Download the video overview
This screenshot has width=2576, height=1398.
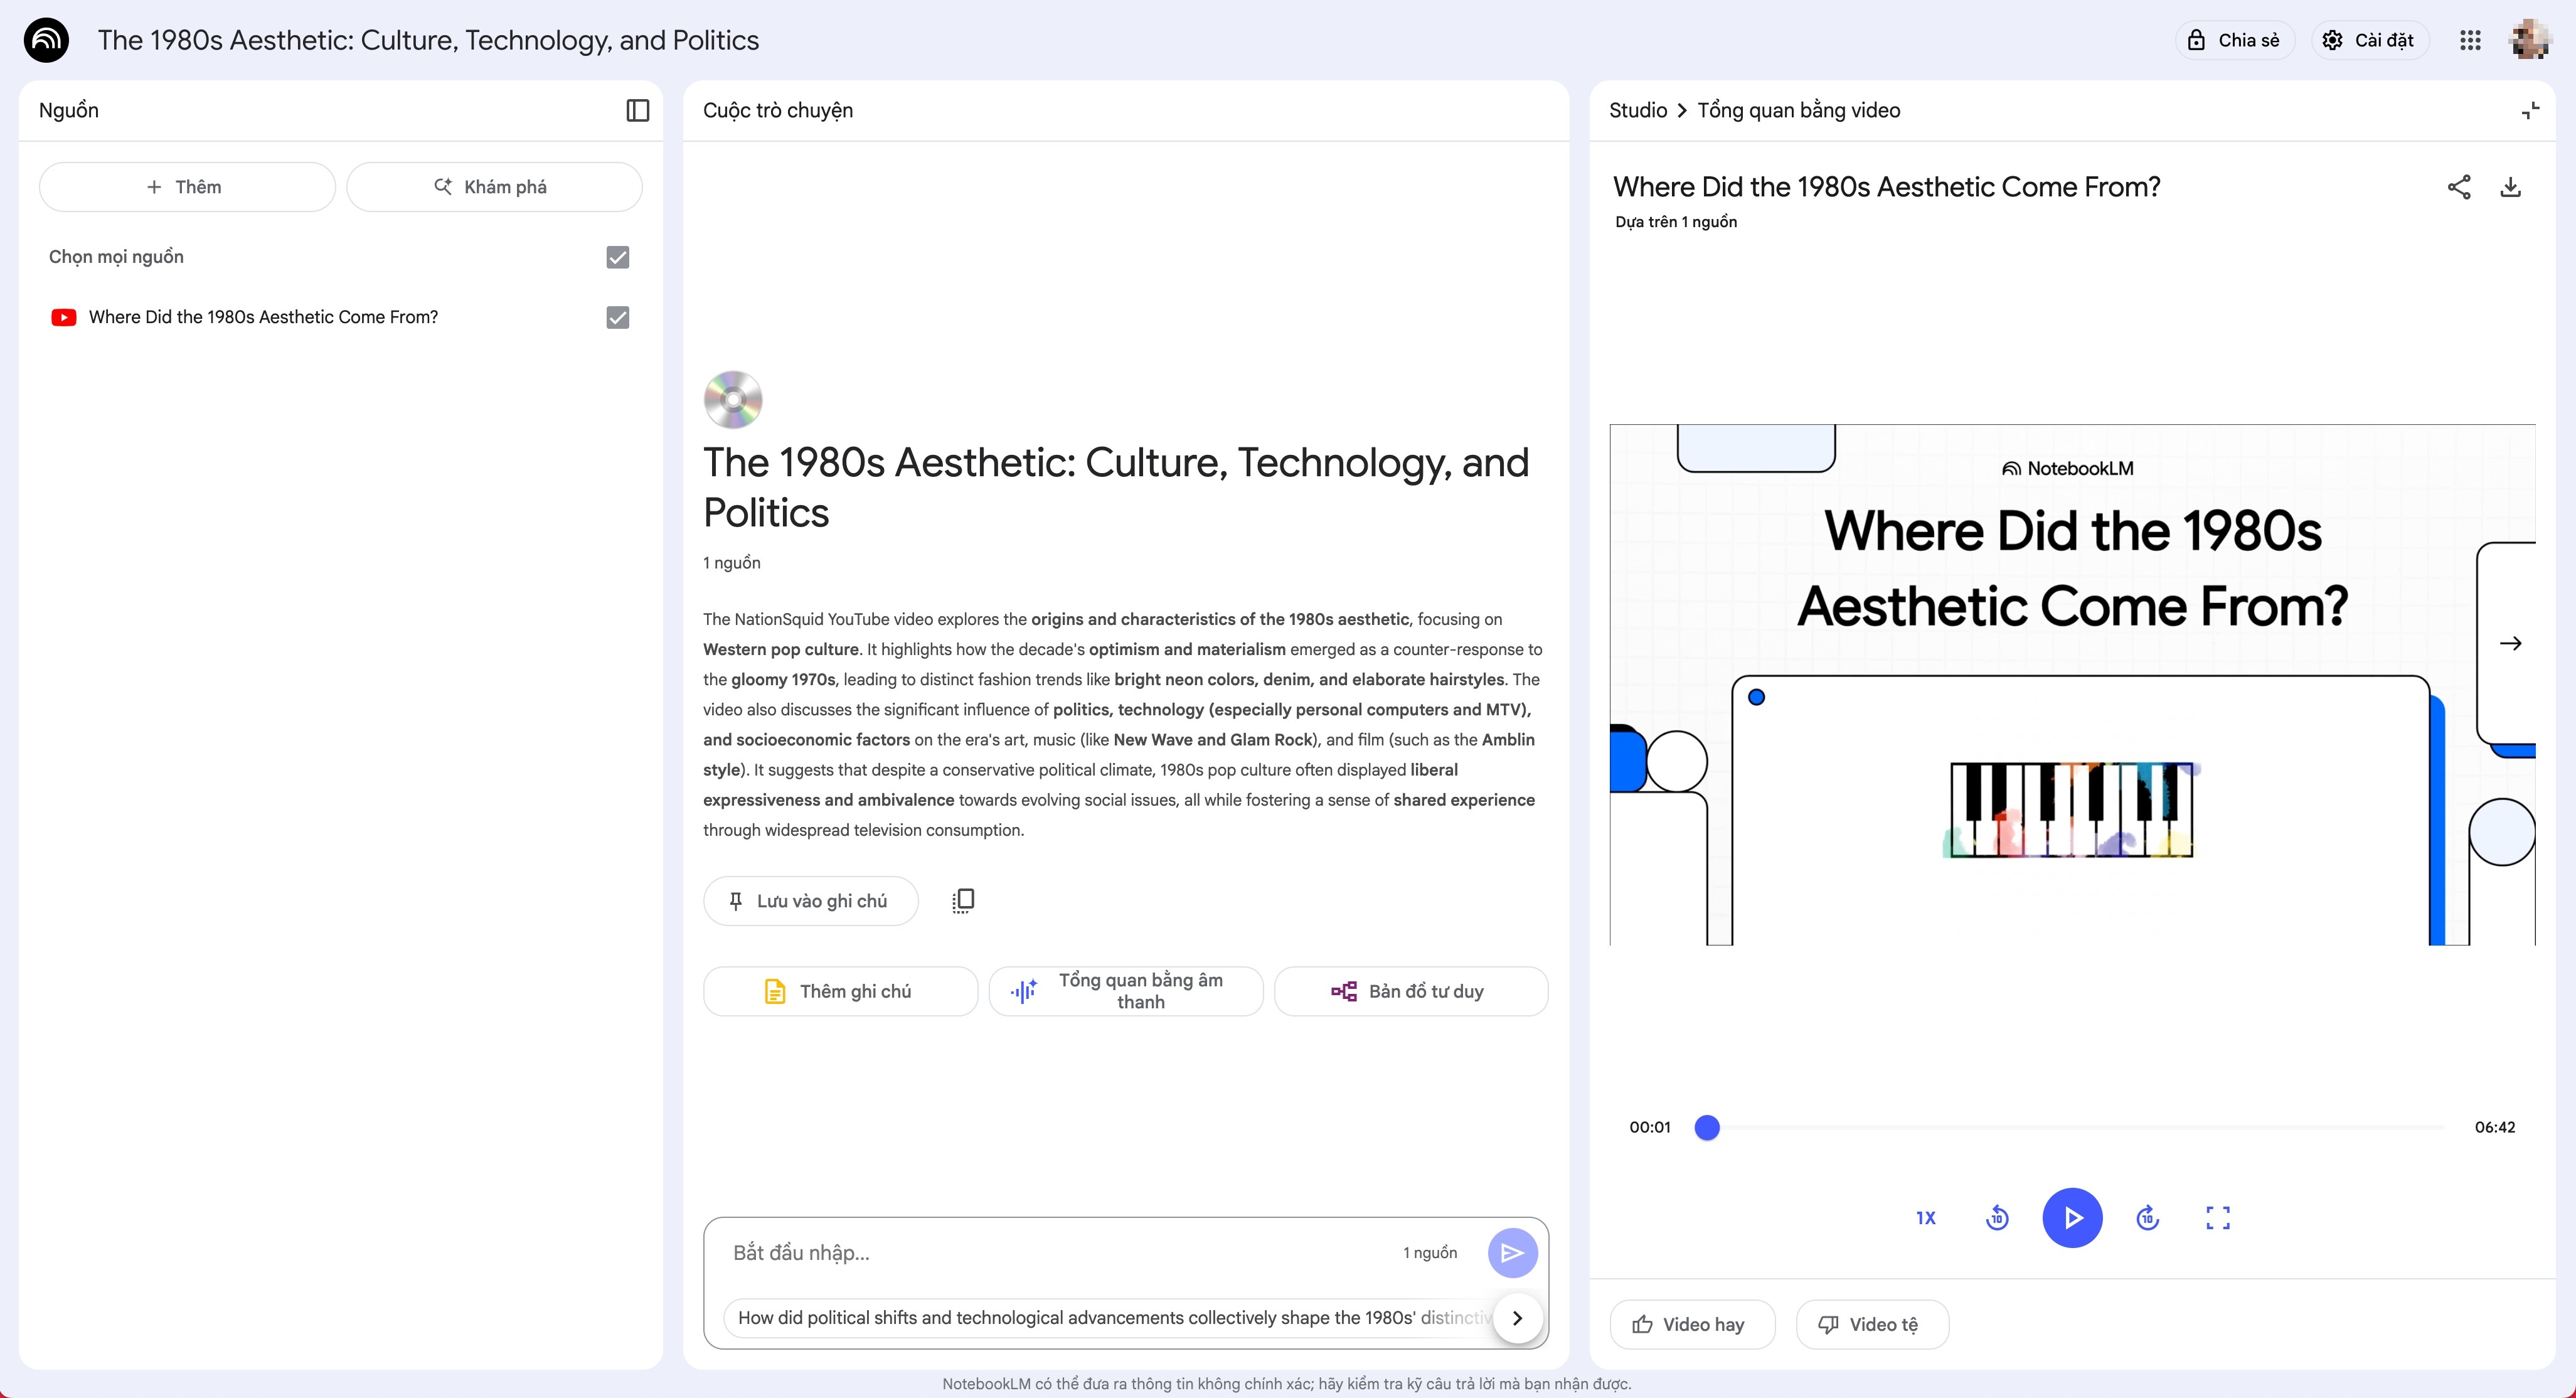2511,187
